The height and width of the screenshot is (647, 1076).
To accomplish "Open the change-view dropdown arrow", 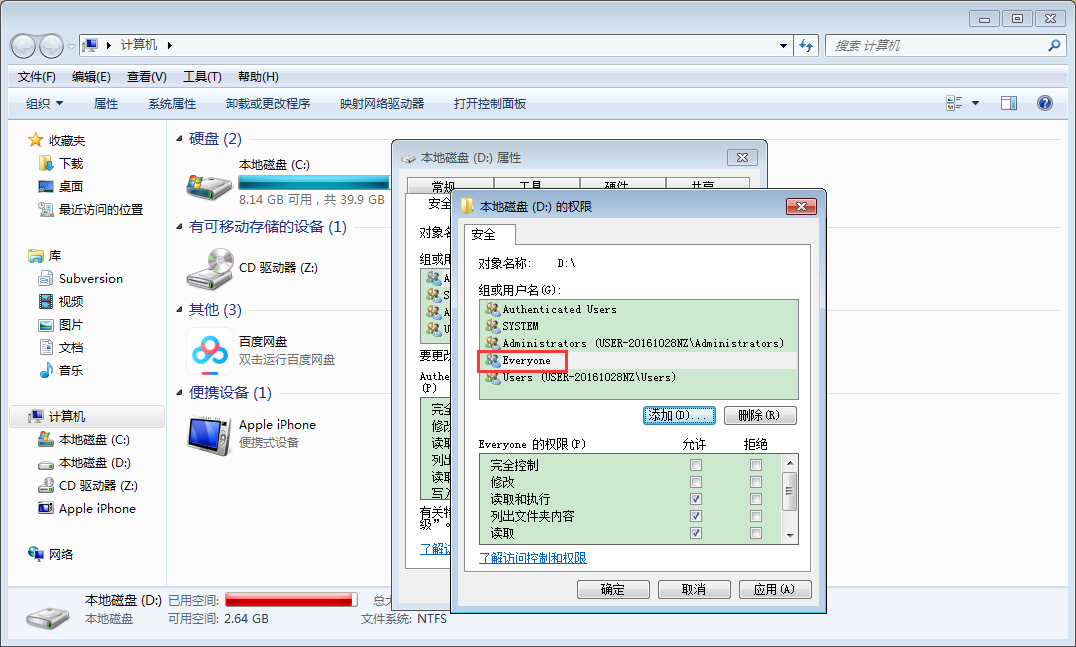I will (x=975, y=102).
